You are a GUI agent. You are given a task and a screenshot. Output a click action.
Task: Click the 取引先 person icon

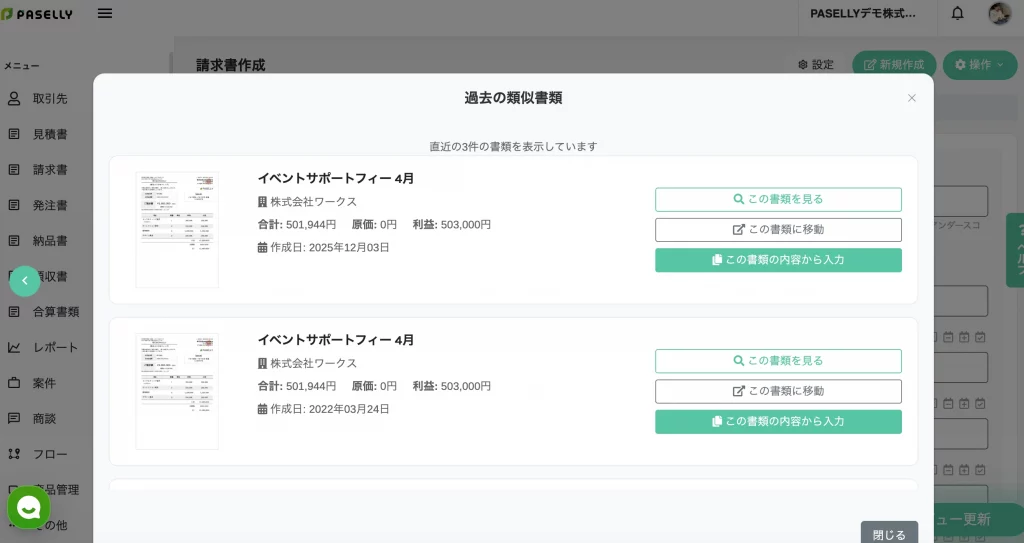(x=14, y=98)
